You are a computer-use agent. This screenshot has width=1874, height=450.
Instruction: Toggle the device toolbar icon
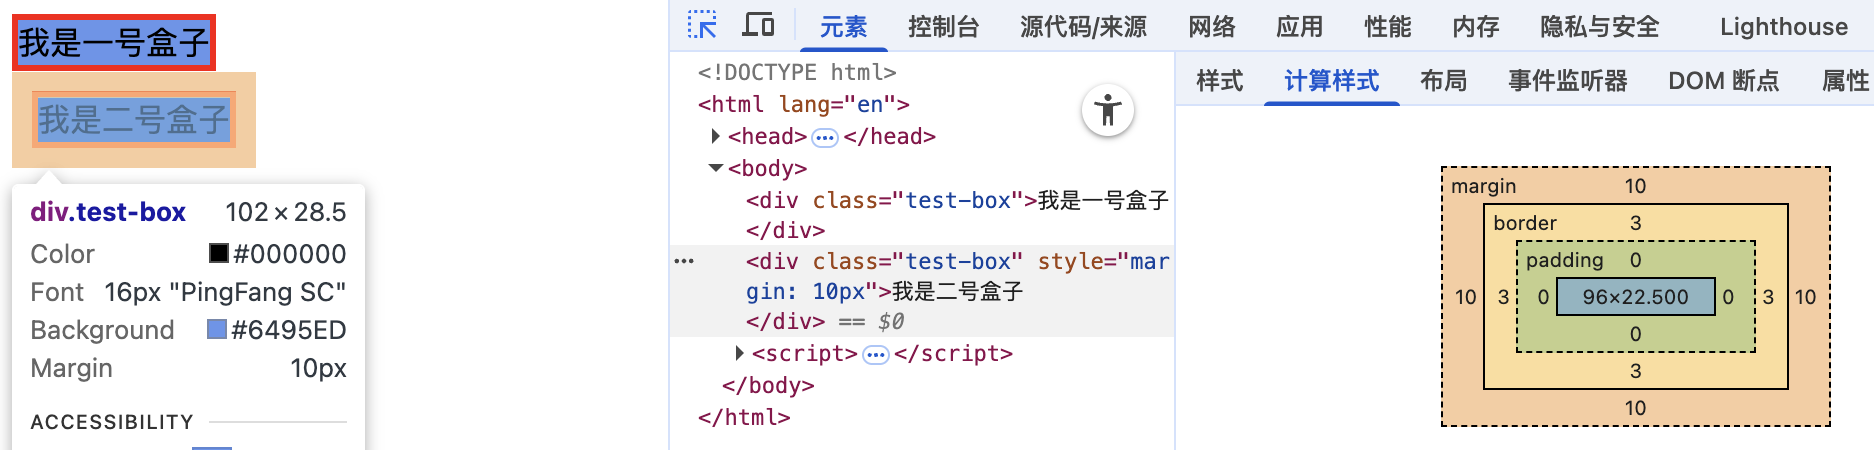[758, 25]
